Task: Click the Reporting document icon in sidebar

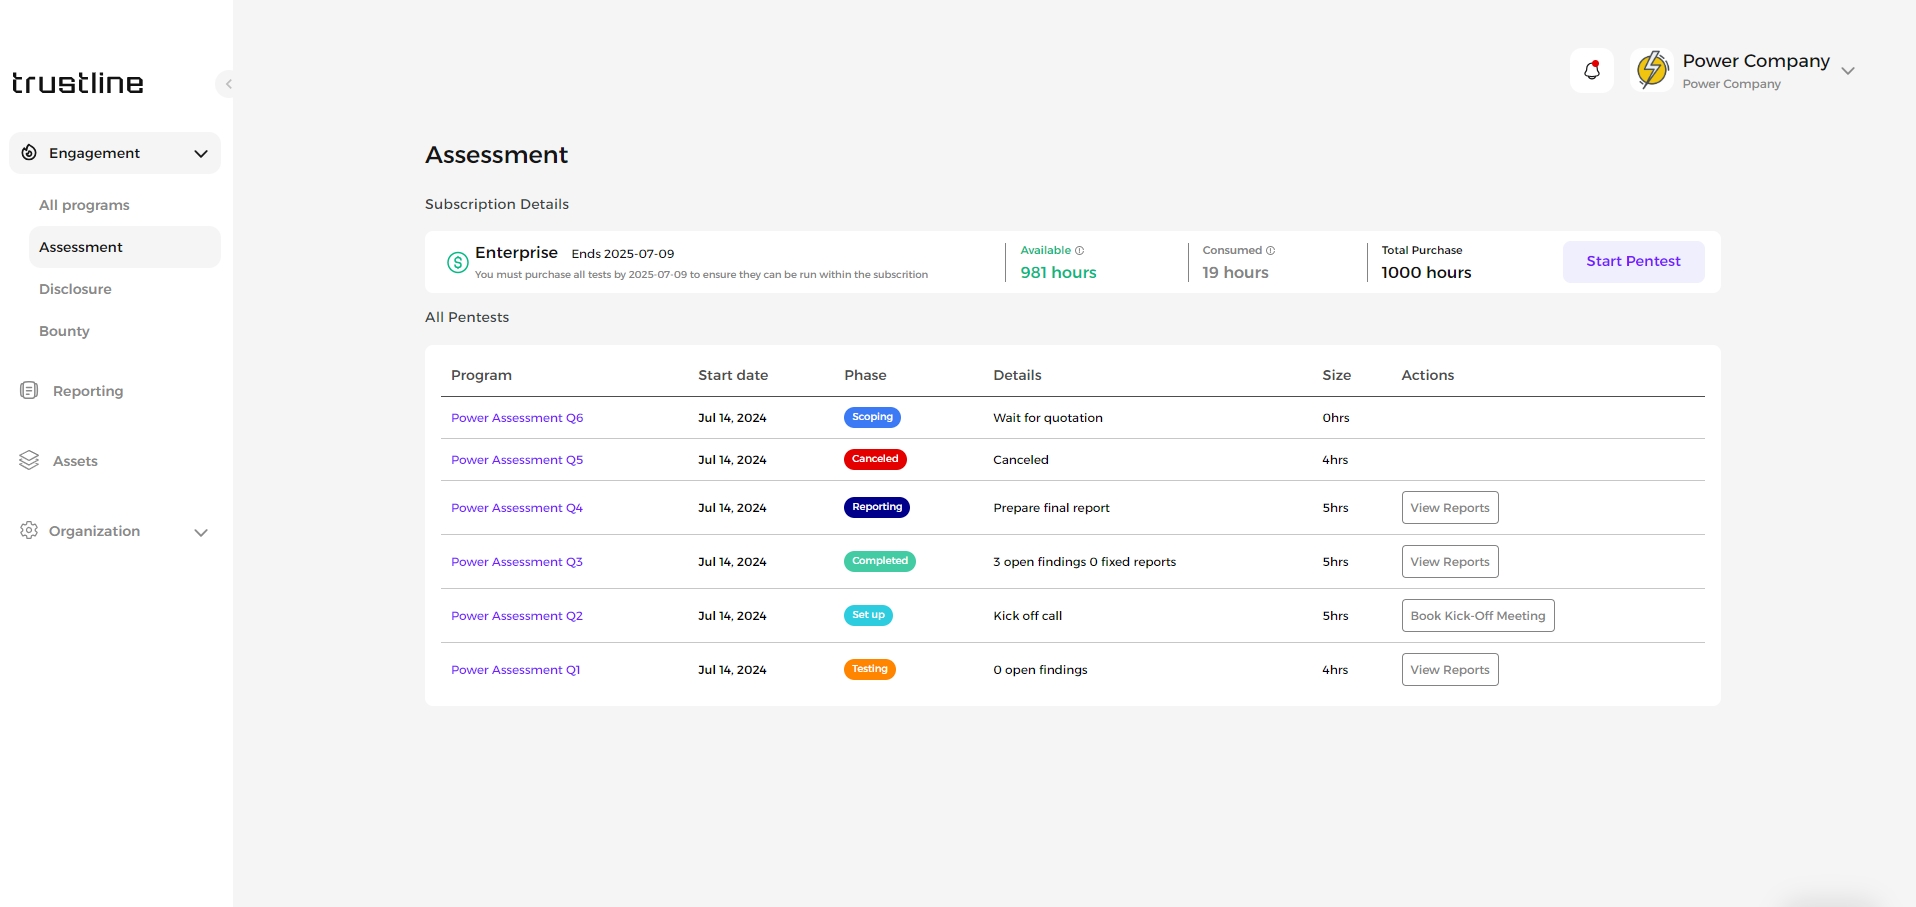Action: tap(29, 390)
